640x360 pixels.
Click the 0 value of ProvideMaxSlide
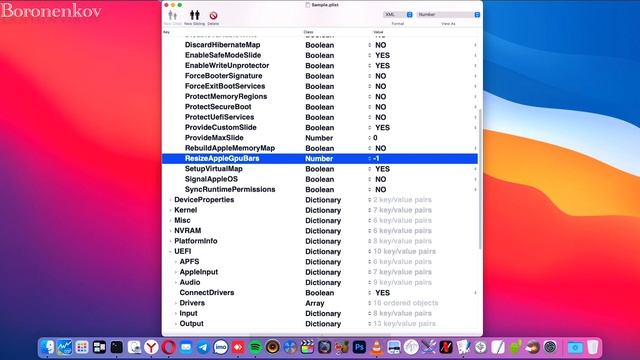[375, 138]
